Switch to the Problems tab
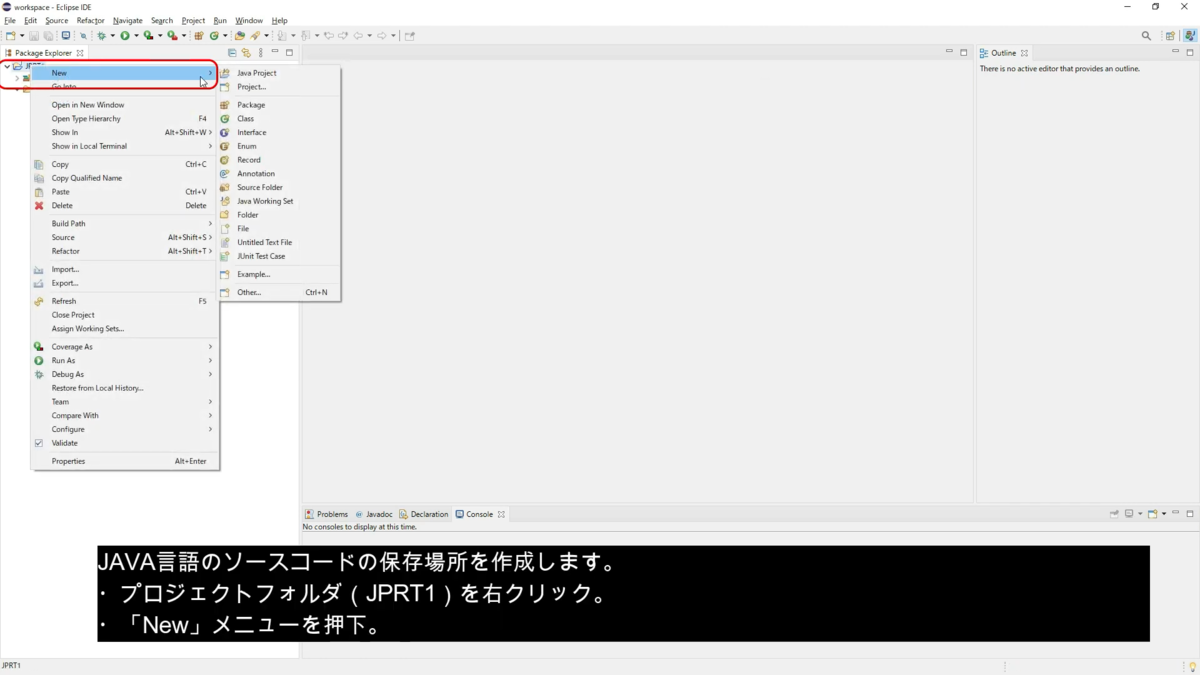Viewport: 1200px width, 675px height. (x=330, y=514)
